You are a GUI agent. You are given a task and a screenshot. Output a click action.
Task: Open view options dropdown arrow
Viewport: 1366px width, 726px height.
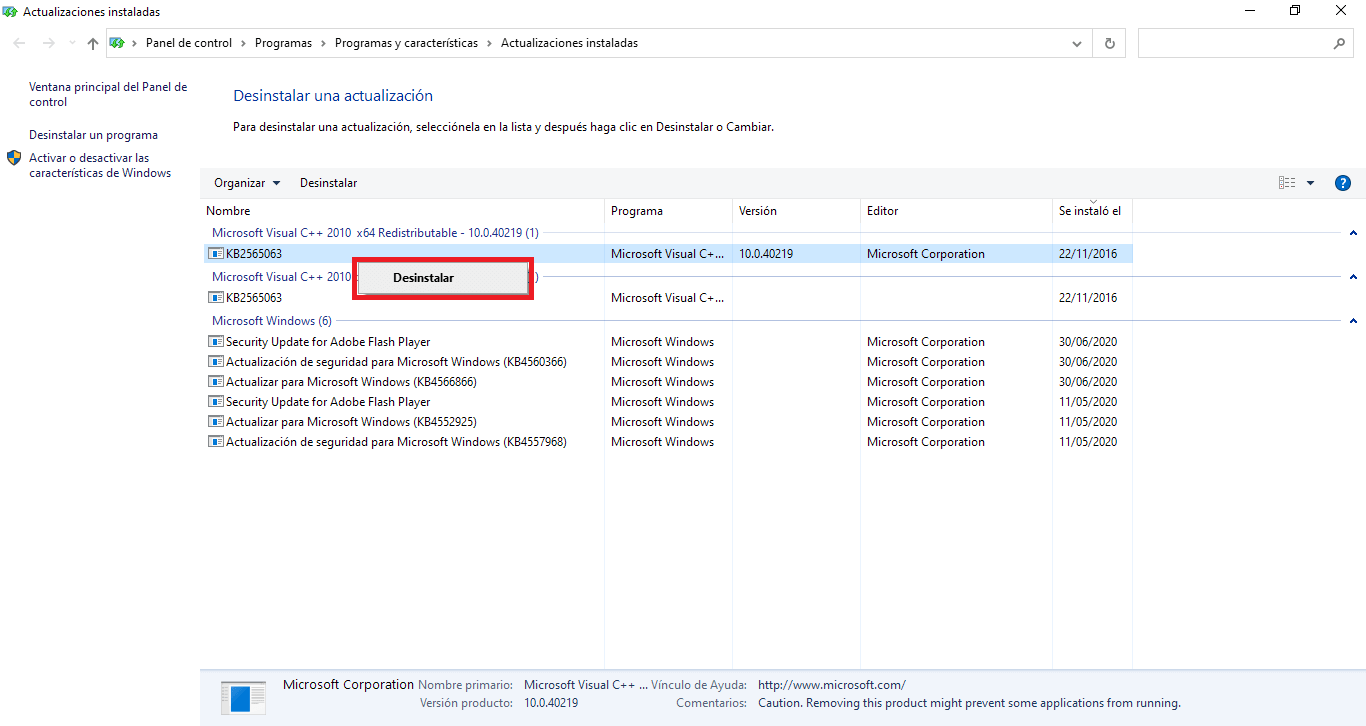point(1310,183)
